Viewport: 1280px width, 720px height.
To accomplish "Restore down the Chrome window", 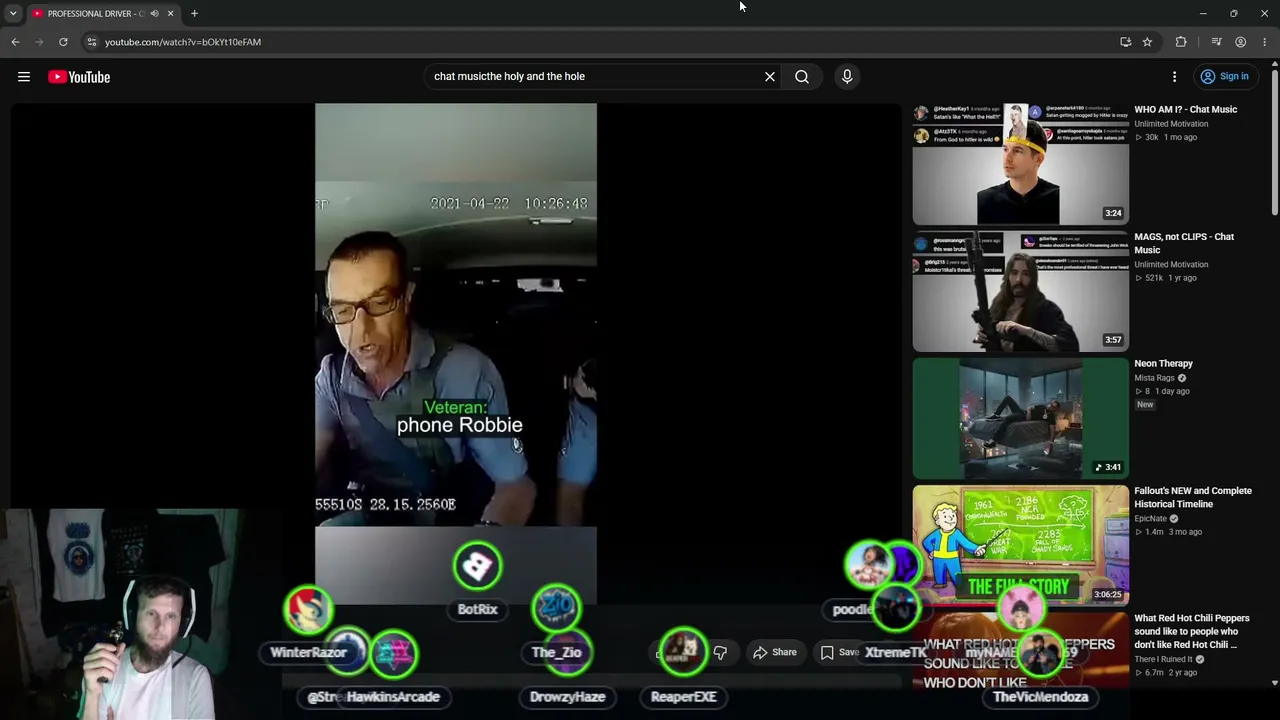I will [x=1234, y=13].
